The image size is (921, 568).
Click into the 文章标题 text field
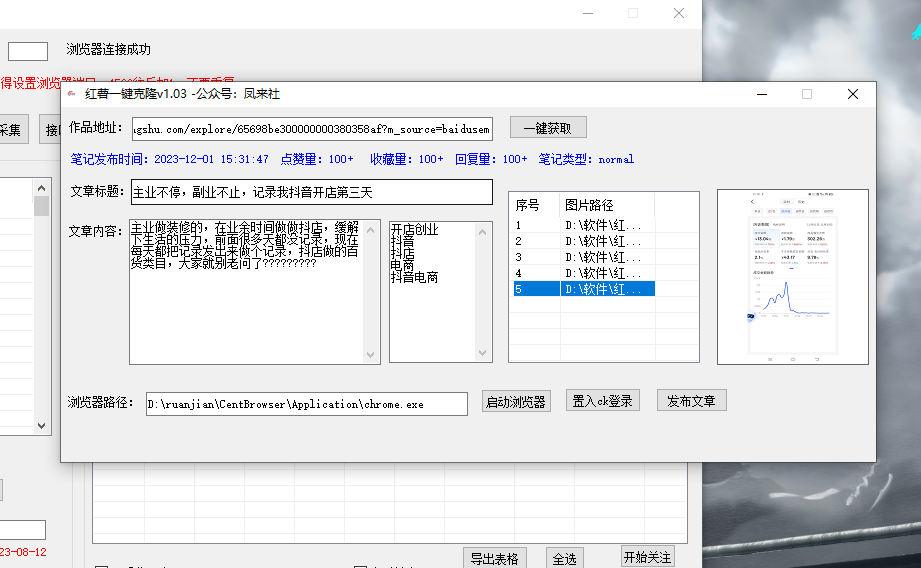pos(311,192)
